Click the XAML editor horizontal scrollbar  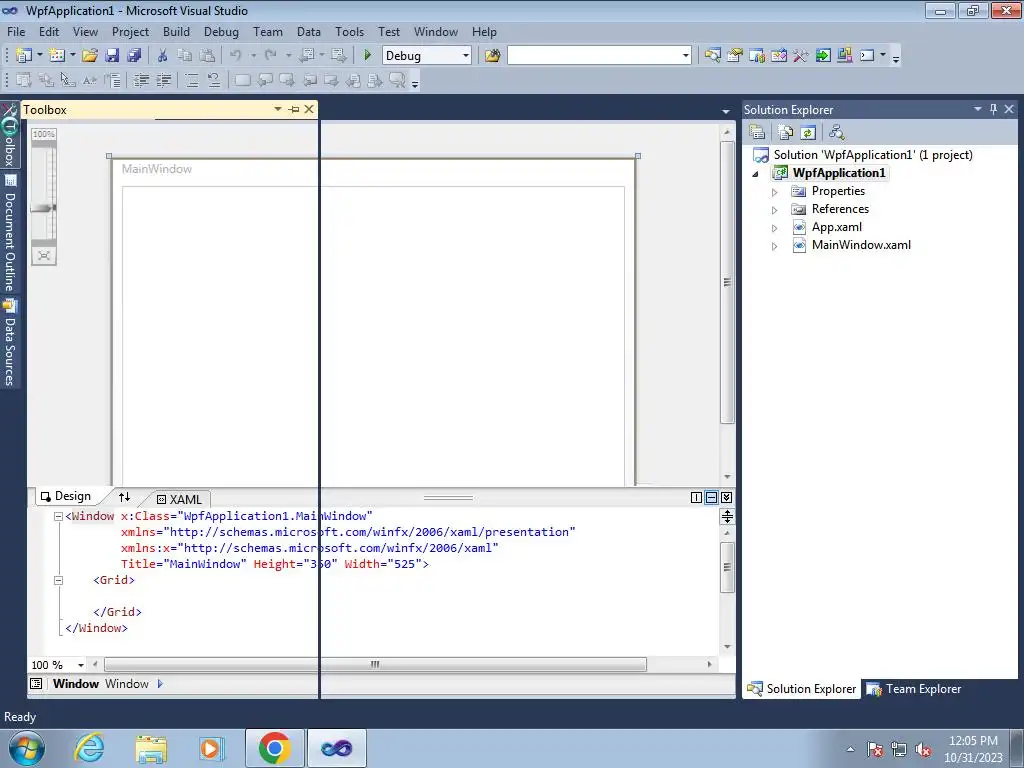tap(375, 664)
